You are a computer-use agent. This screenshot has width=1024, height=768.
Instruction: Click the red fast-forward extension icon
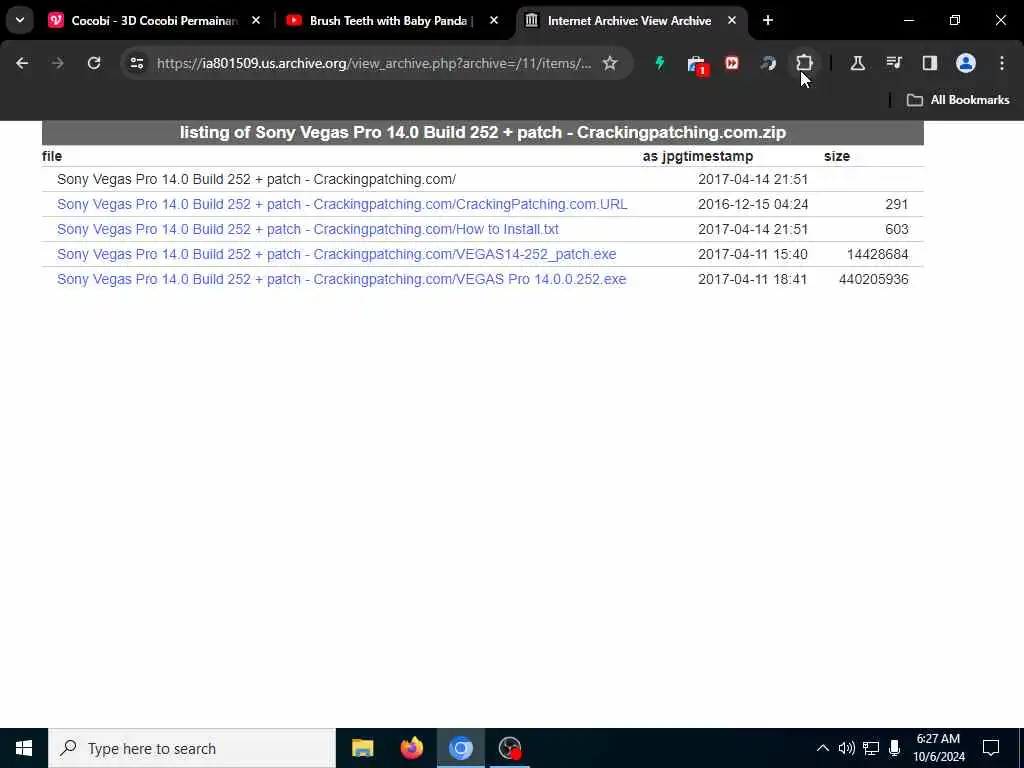point(732,63)
